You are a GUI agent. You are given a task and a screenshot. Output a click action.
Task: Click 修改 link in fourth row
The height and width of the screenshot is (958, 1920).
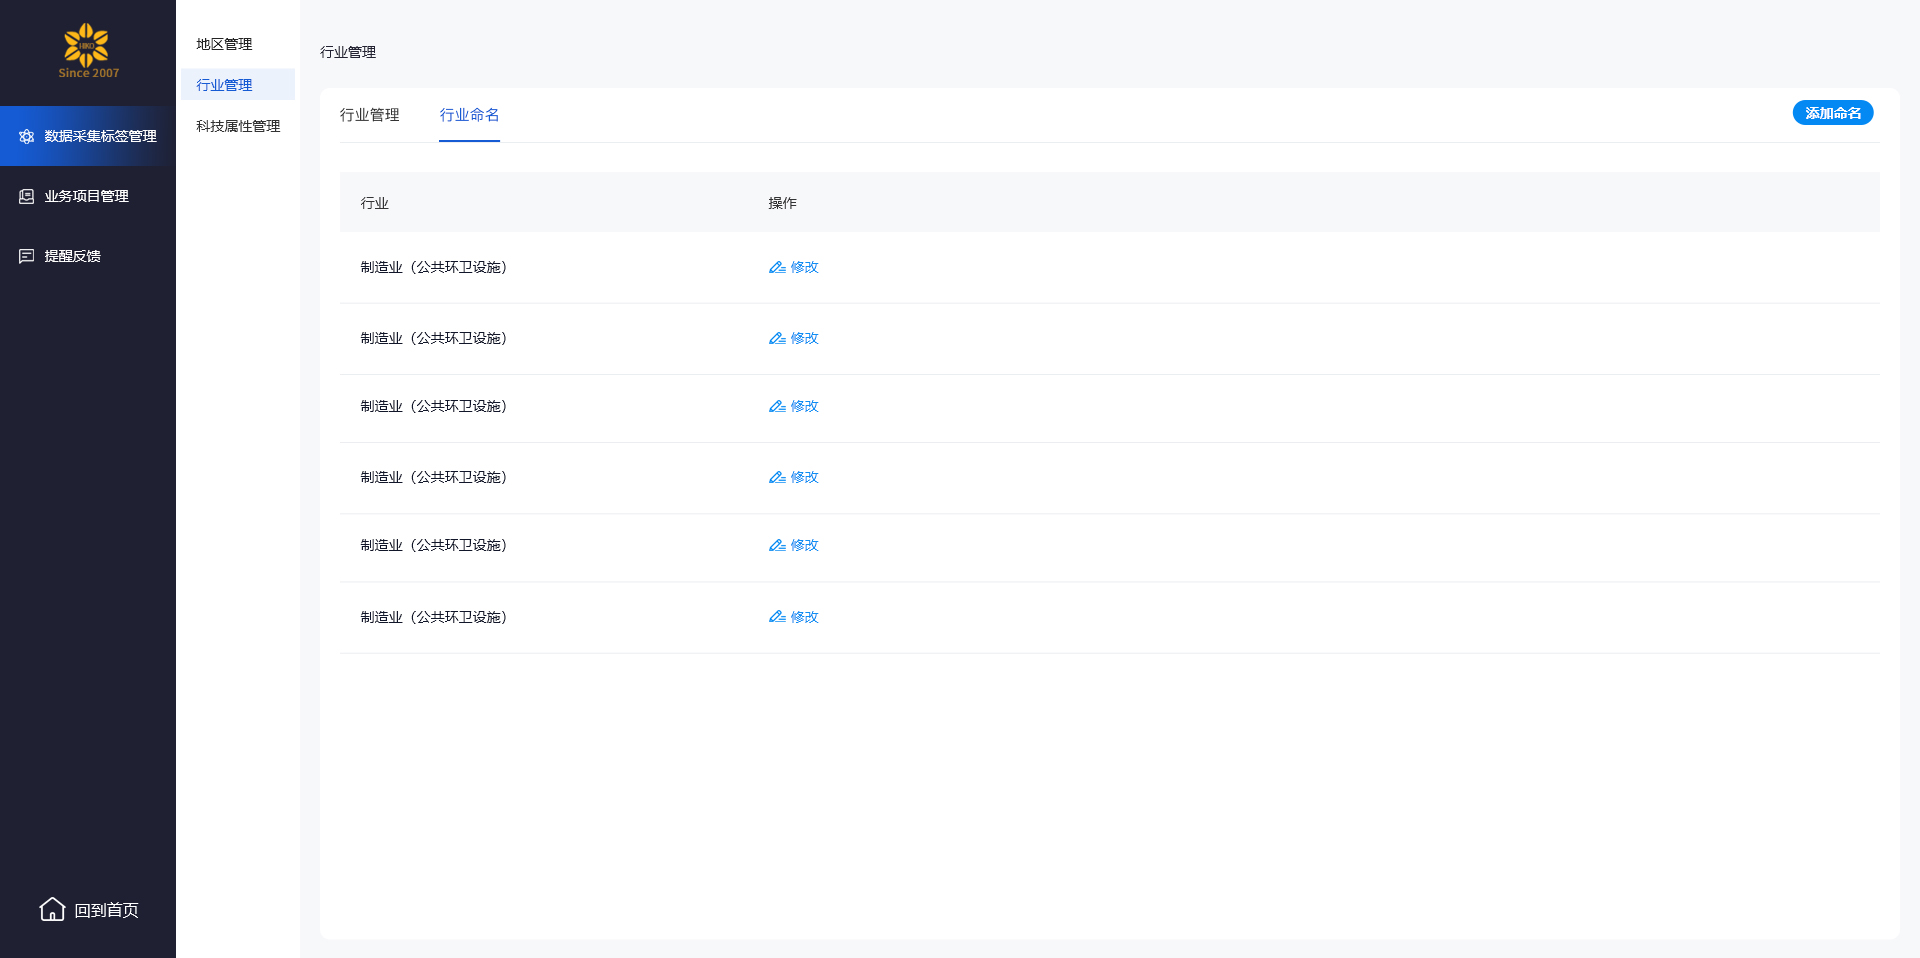(x=804, y=477)
